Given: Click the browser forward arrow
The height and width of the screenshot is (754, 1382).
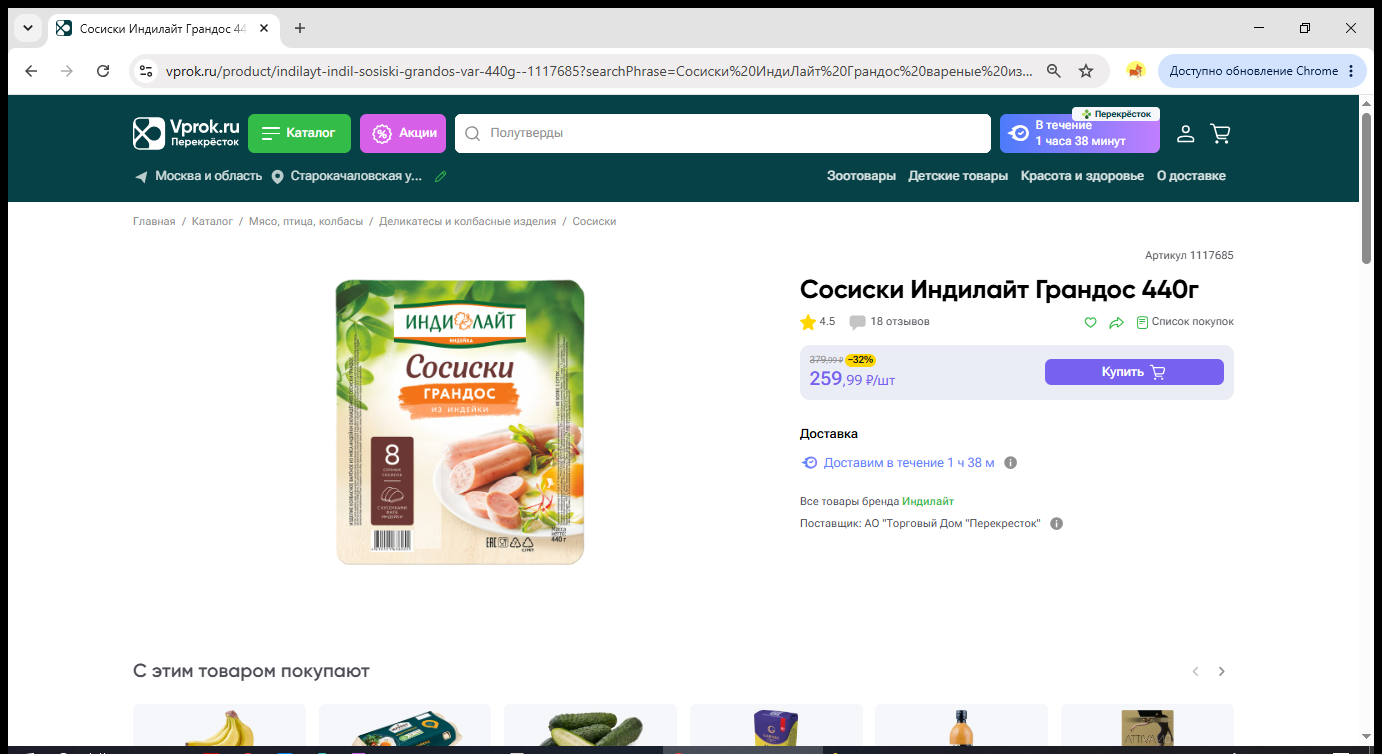Looking at the screenshot, I should (67, 71).
